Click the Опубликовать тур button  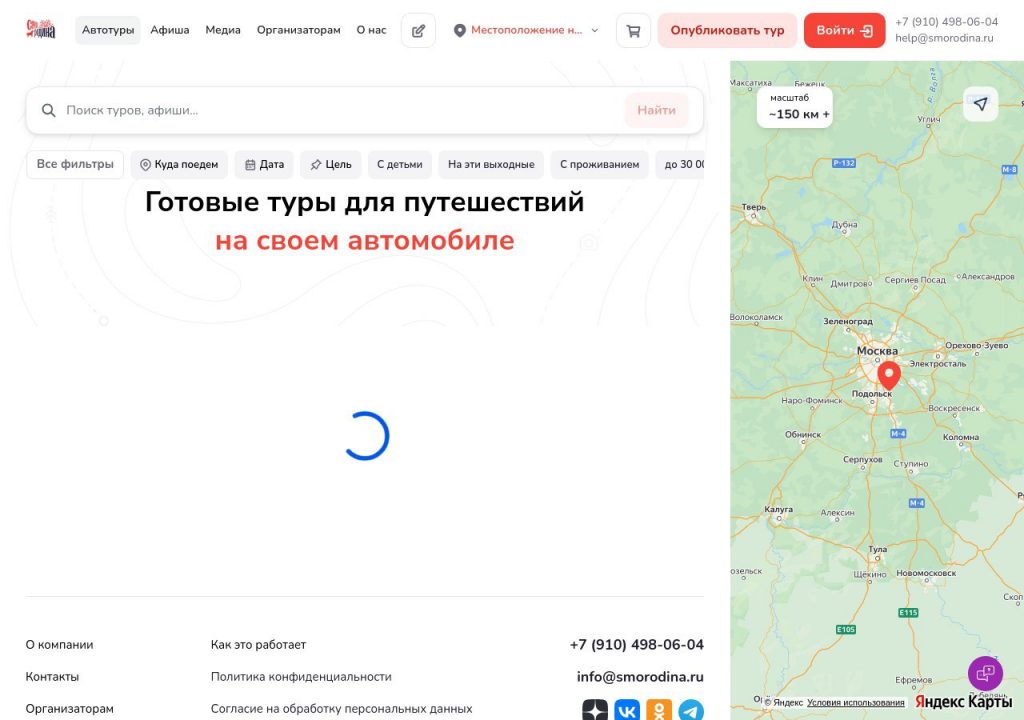pos(727,30)
